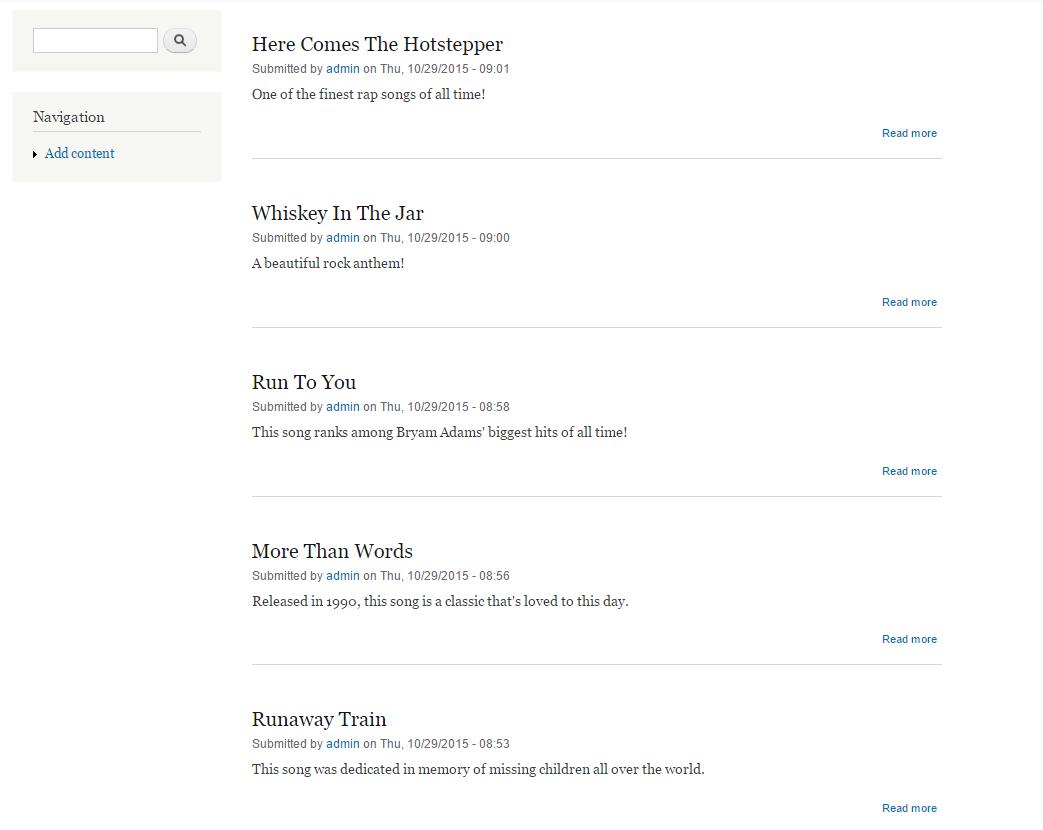
Task: Click admin author of Here Comes The Hotstepper
Action: (343, 69)
